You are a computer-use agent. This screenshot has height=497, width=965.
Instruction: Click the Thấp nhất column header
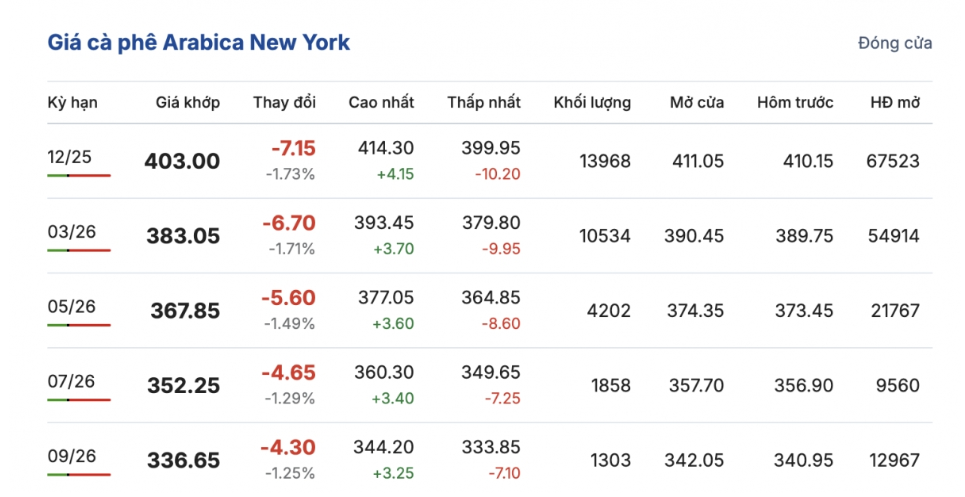point(484,102)
